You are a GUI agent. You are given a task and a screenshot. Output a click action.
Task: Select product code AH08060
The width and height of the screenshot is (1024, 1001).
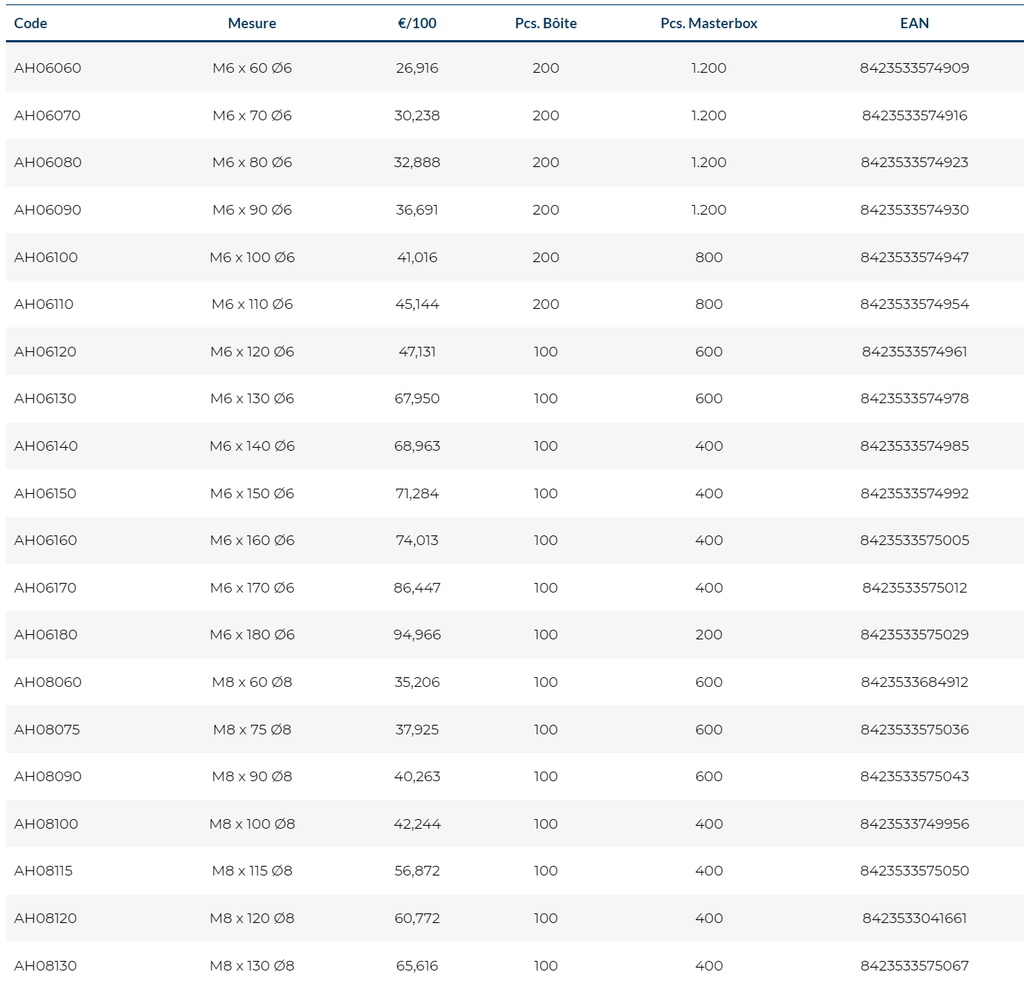(x=48, y=682)
